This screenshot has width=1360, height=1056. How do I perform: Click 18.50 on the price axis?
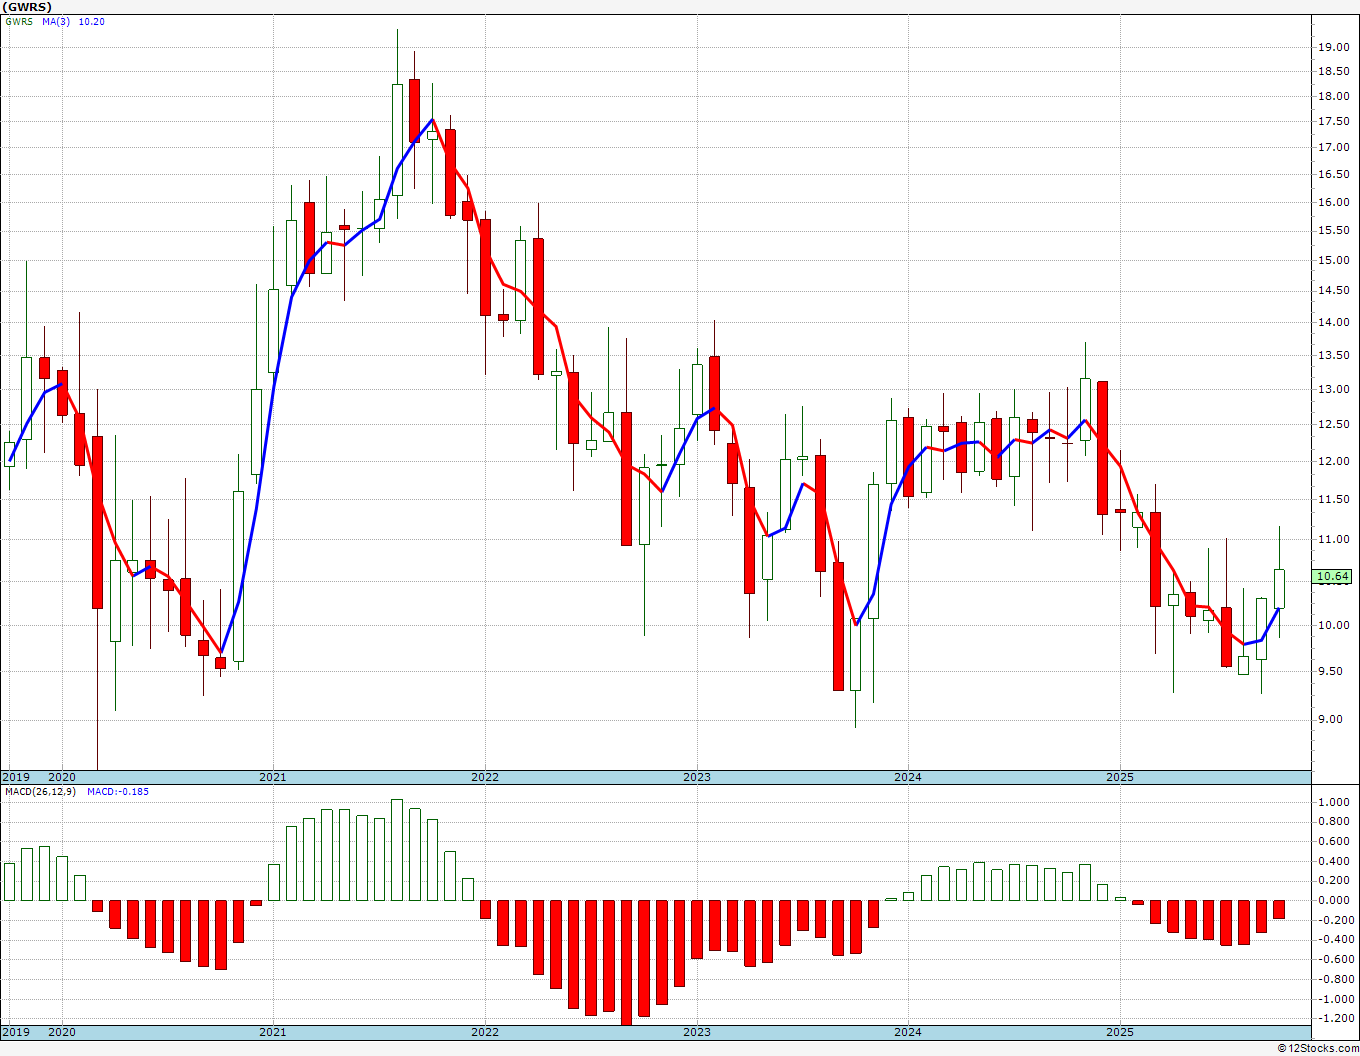point(1332,72)
